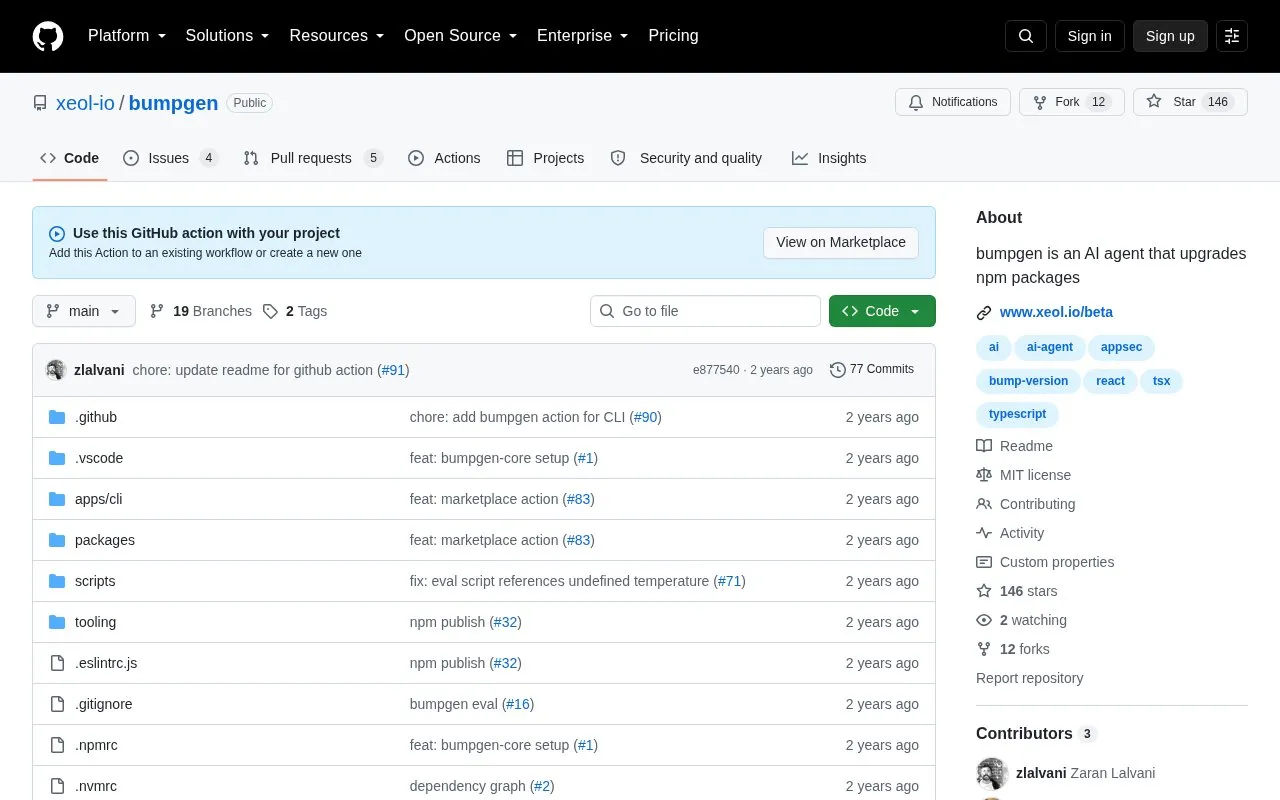This screenshot has height=800, width=1280.
Task: Open the 77 Commits history
Action: 872,370
